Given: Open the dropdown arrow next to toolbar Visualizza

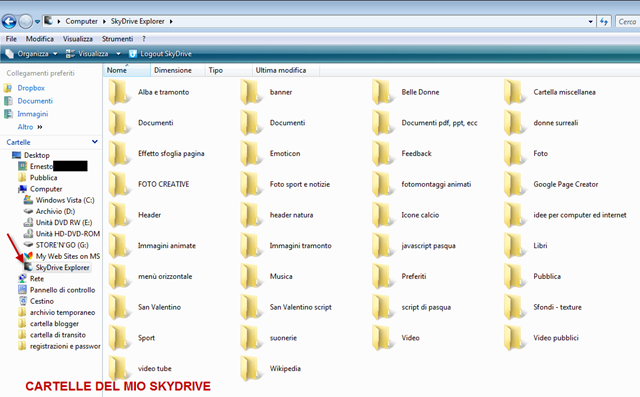Looking at the screenshot, I should (x=118, y=54).
